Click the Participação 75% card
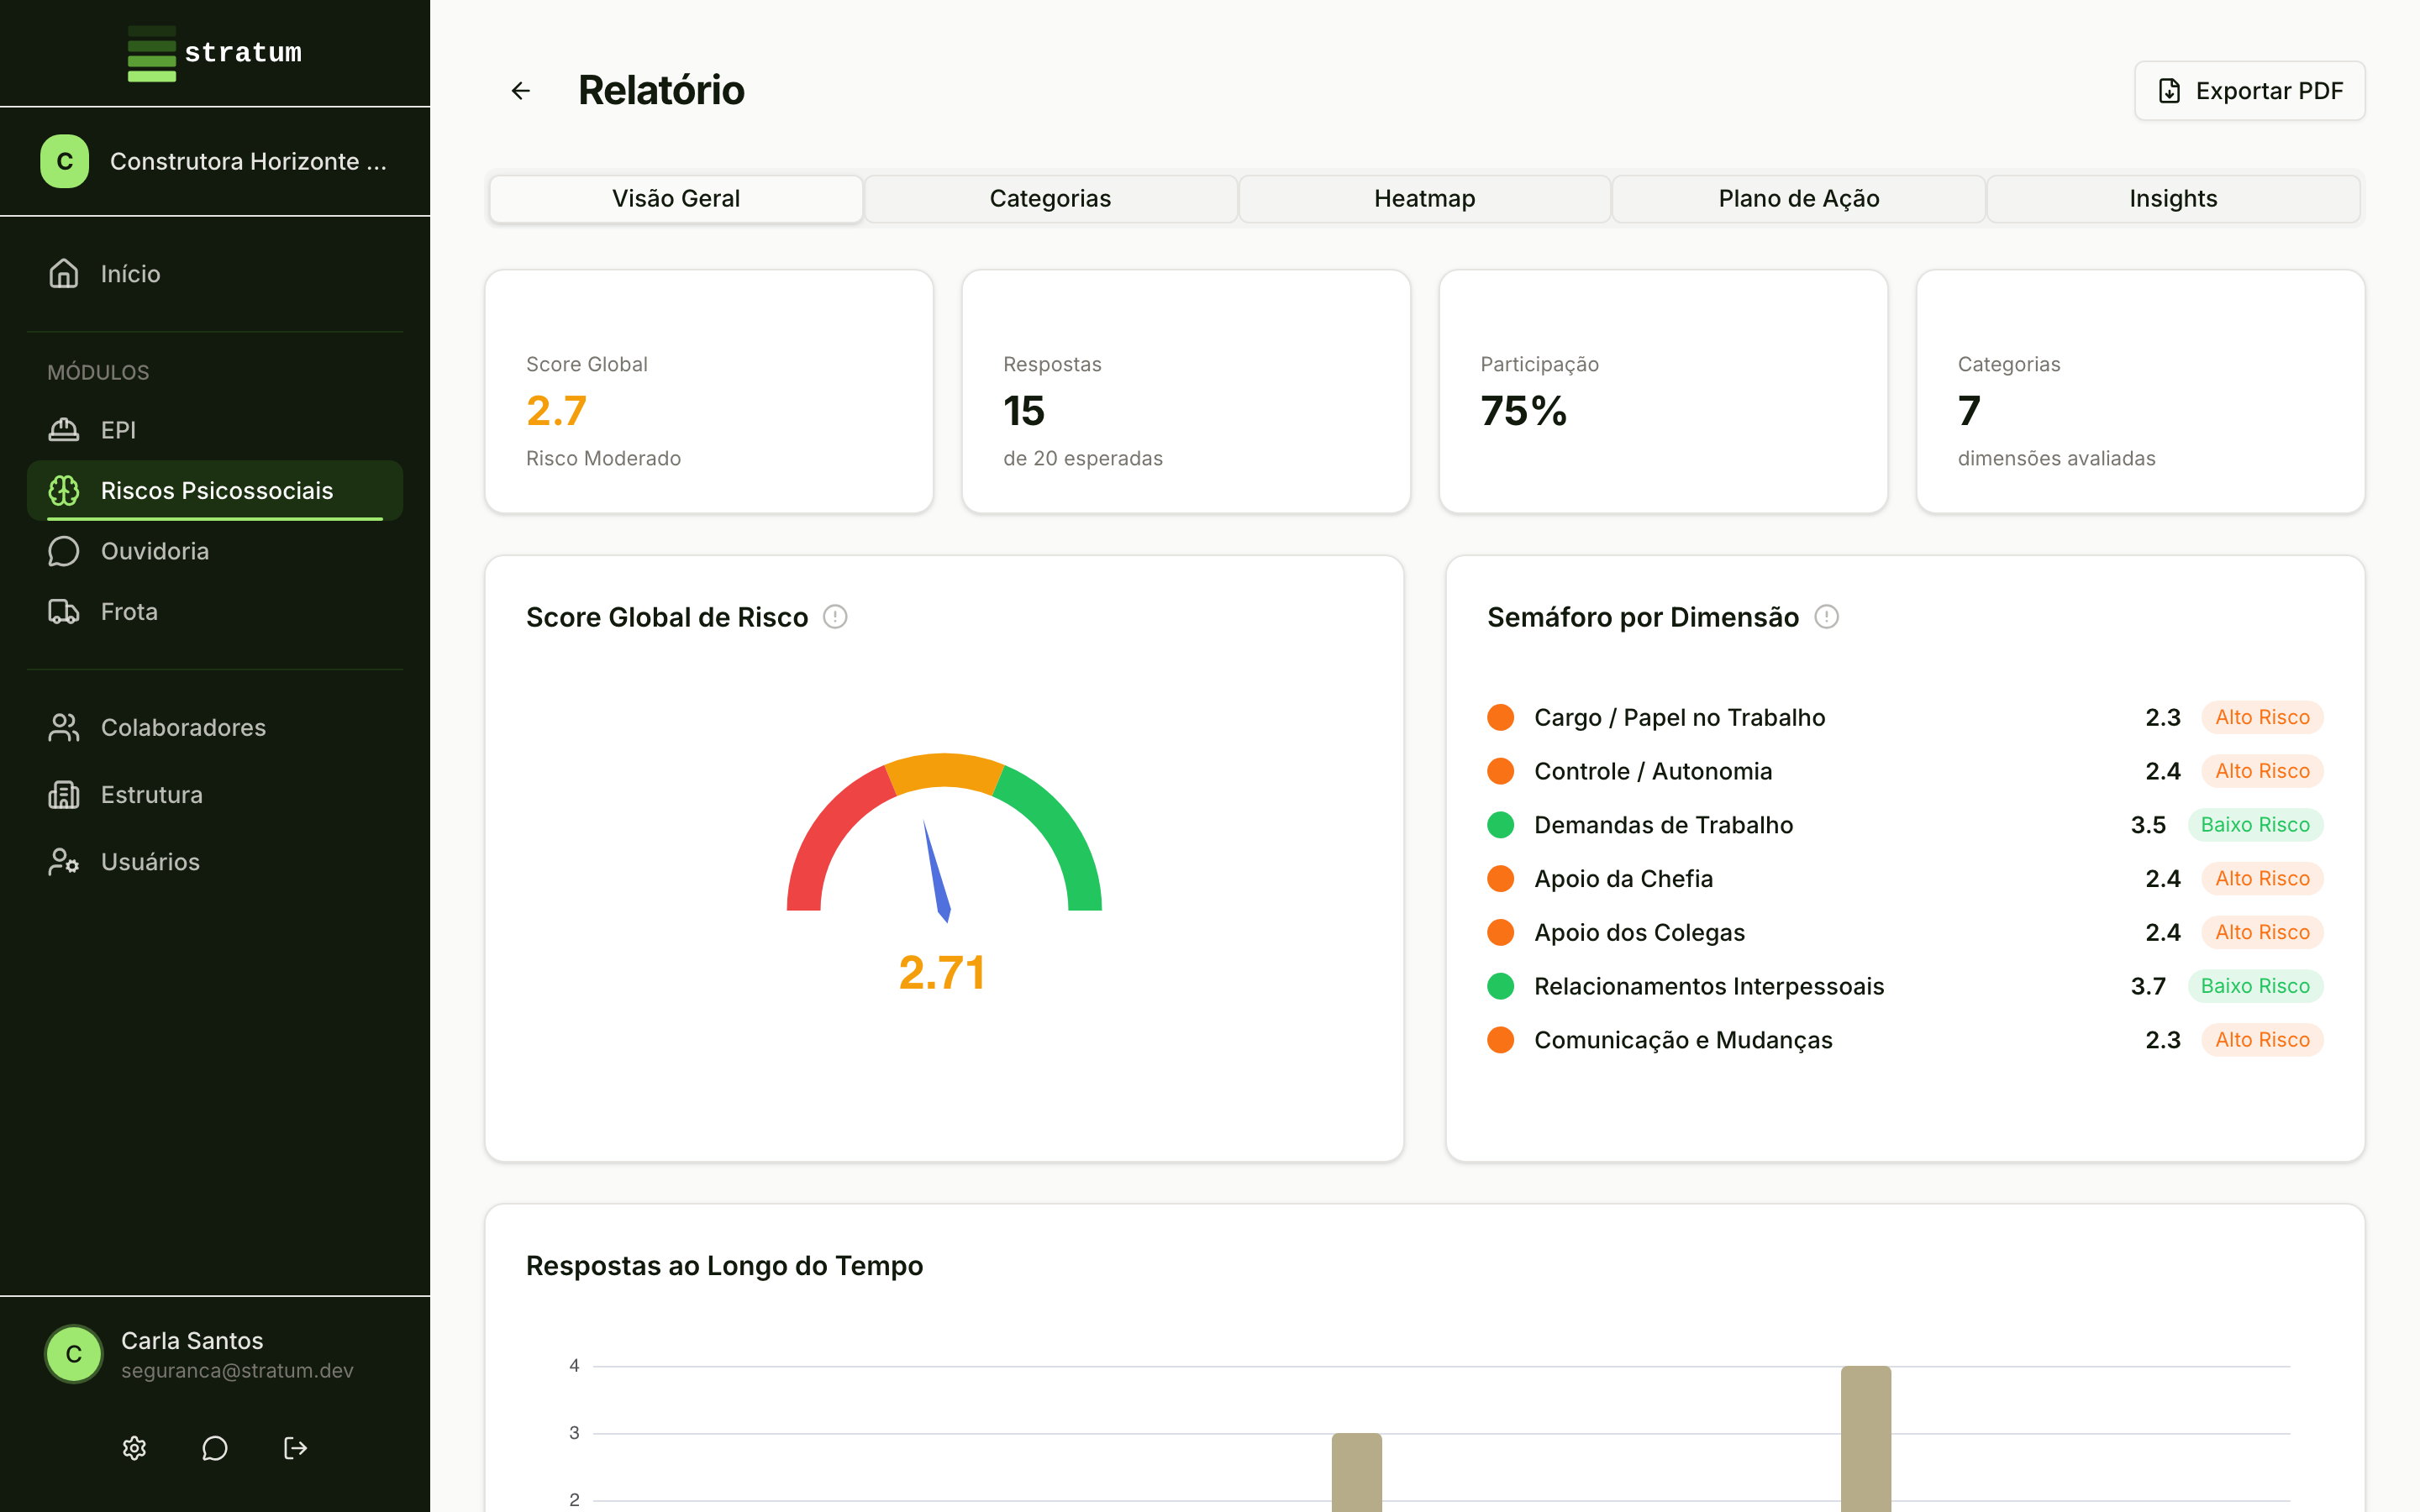Viewport: 2420px width, 1512px height. click(1663, 391)
